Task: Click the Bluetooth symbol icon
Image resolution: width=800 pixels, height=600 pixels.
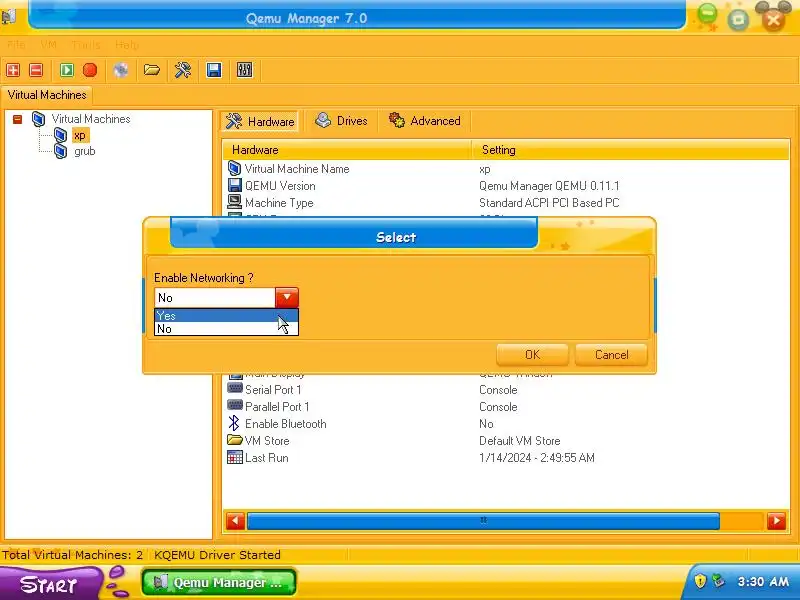Action: 234,423
